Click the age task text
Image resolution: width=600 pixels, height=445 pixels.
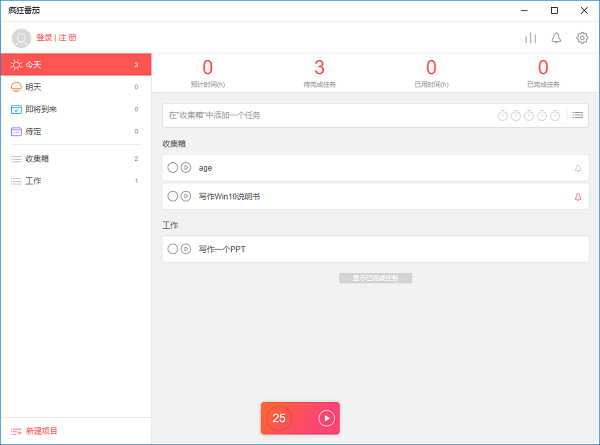(205, 168)
